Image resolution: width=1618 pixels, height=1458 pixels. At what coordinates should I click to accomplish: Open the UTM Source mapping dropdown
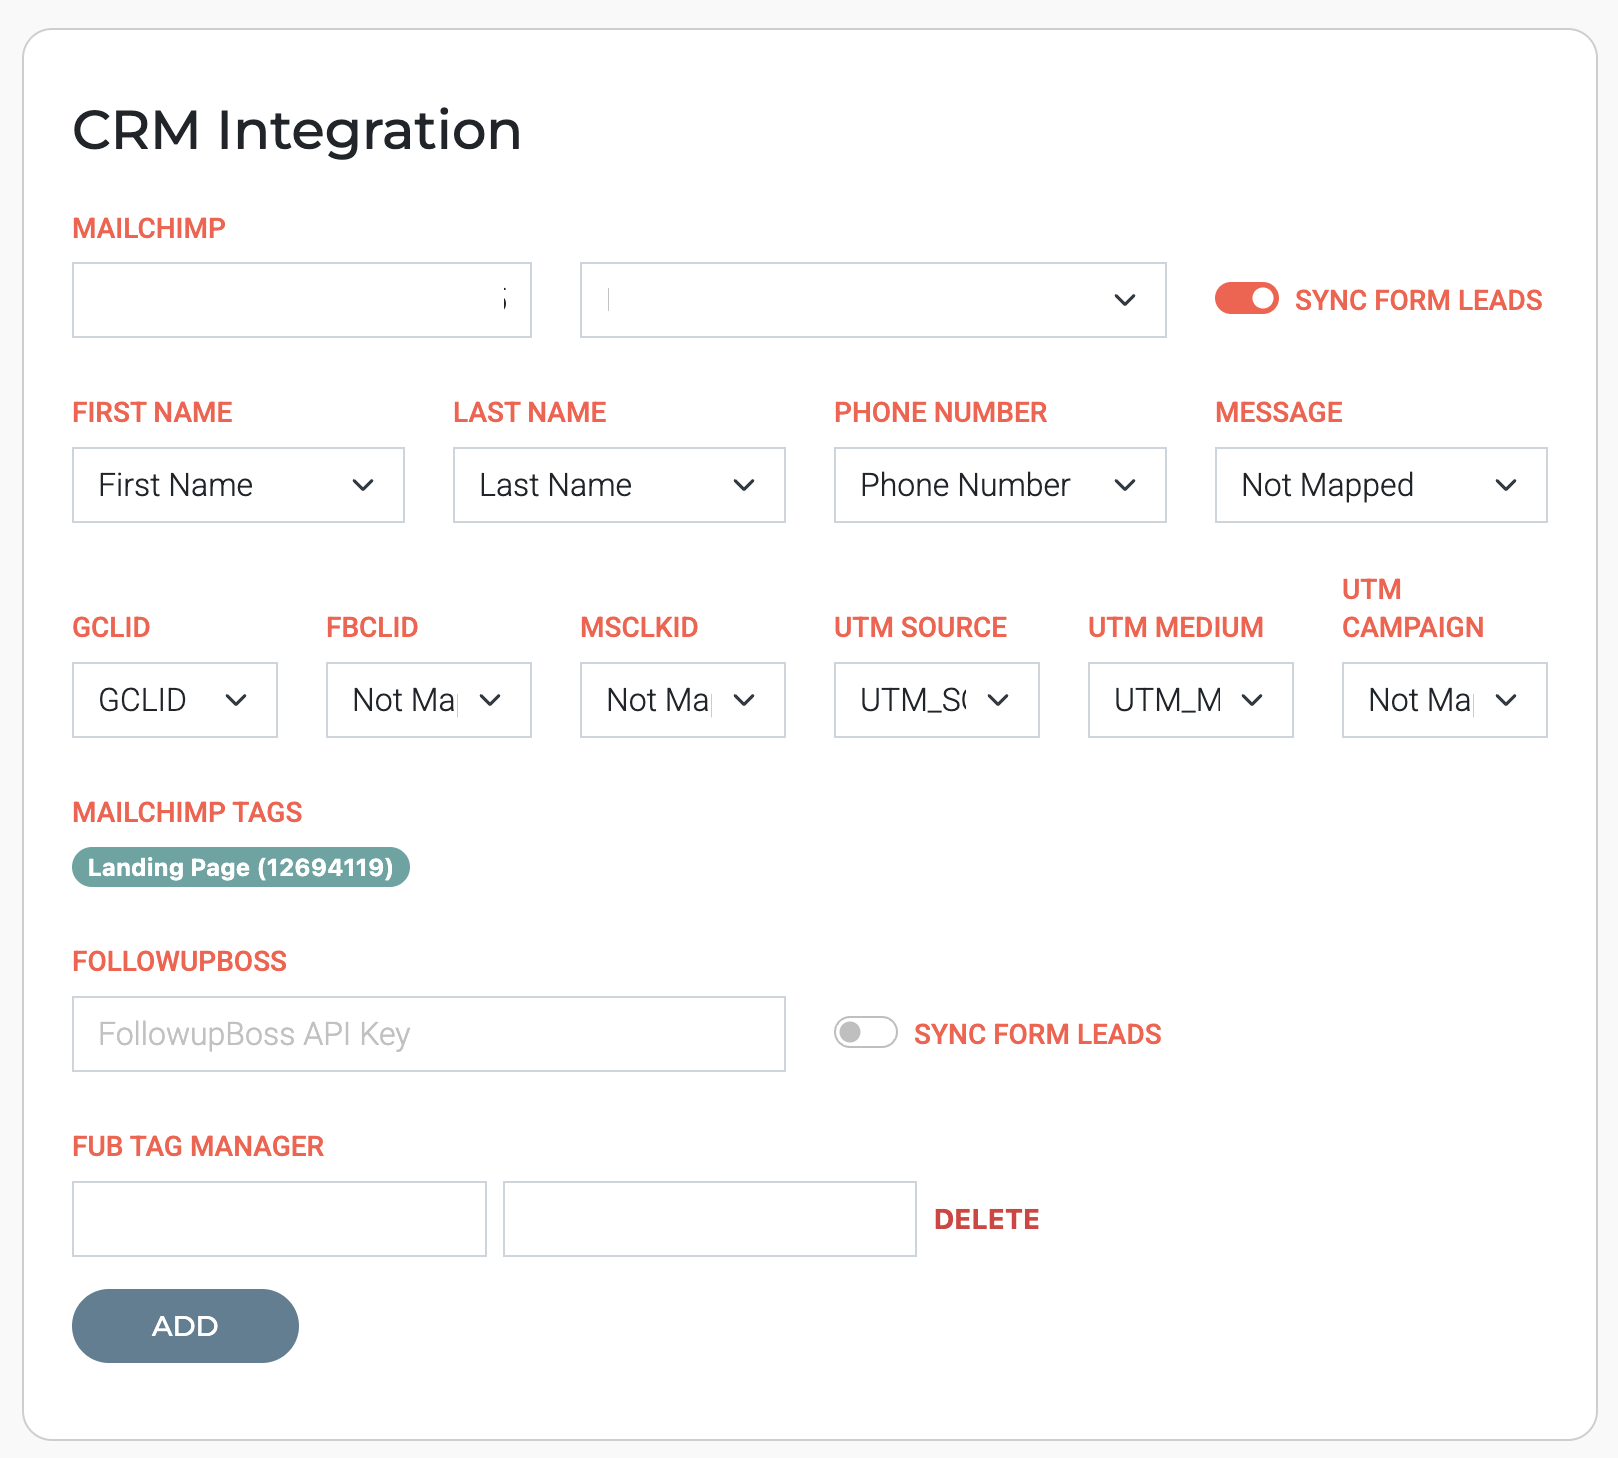[x=937, y=700]
